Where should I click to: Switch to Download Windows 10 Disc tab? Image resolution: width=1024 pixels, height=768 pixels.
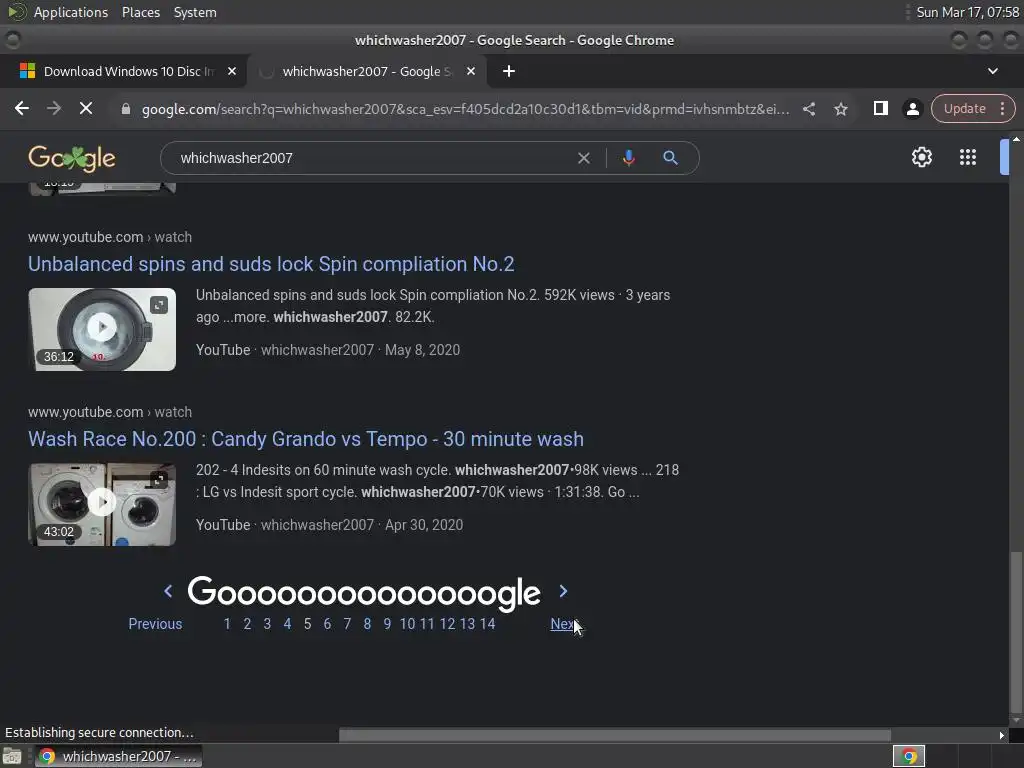coord(123,71)
